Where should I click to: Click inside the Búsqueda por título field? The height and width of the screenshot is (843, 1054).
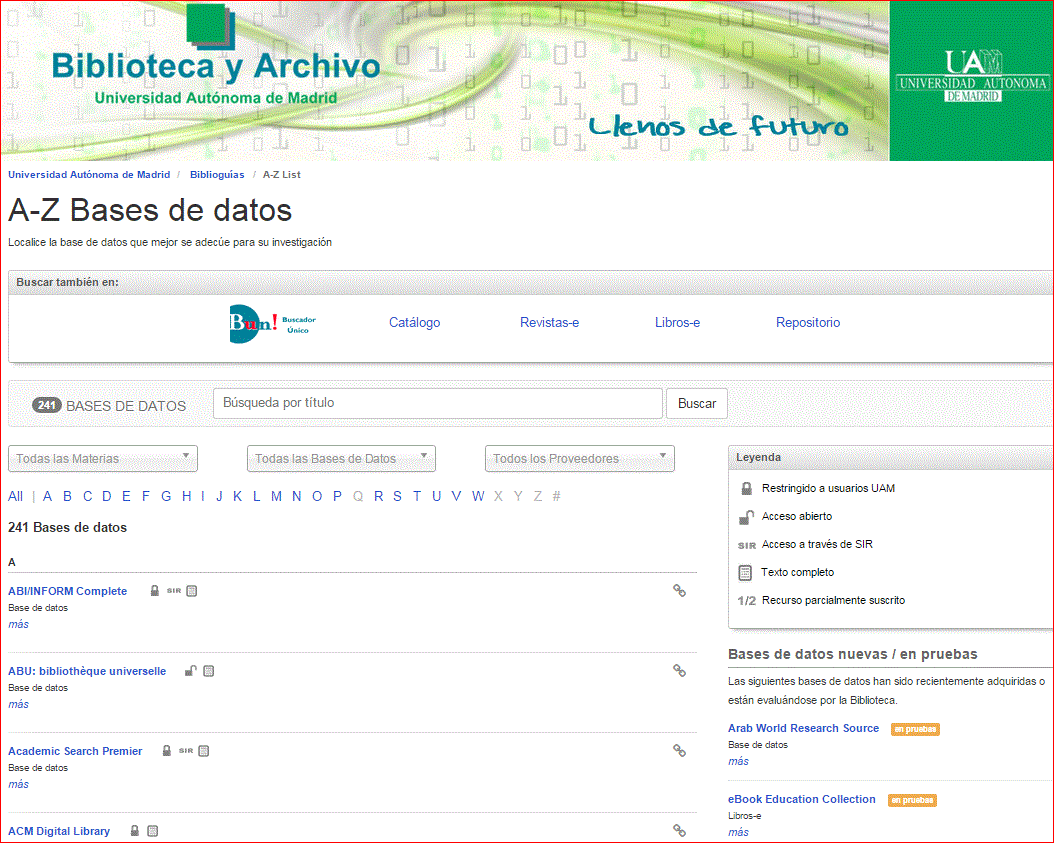(438, 403)
